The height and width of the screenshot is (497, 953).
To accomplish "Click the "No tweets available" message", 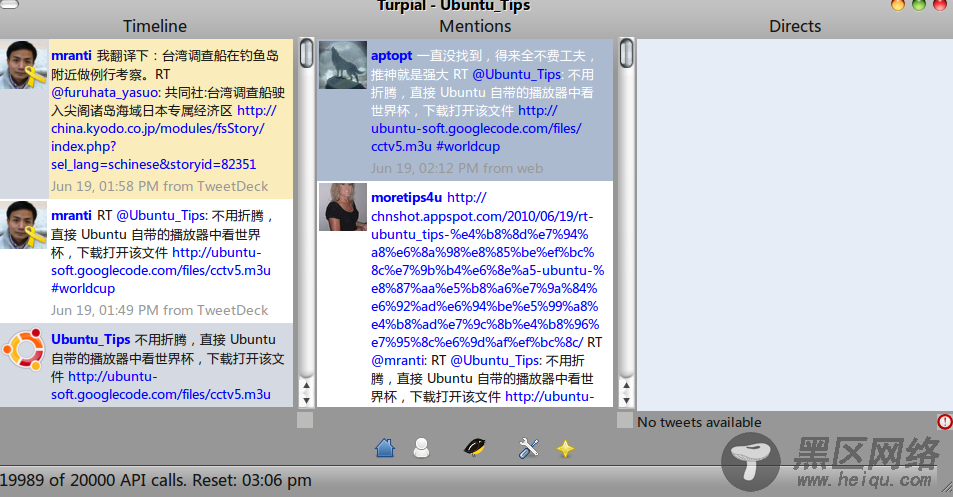I will click(x=699, y=422).
